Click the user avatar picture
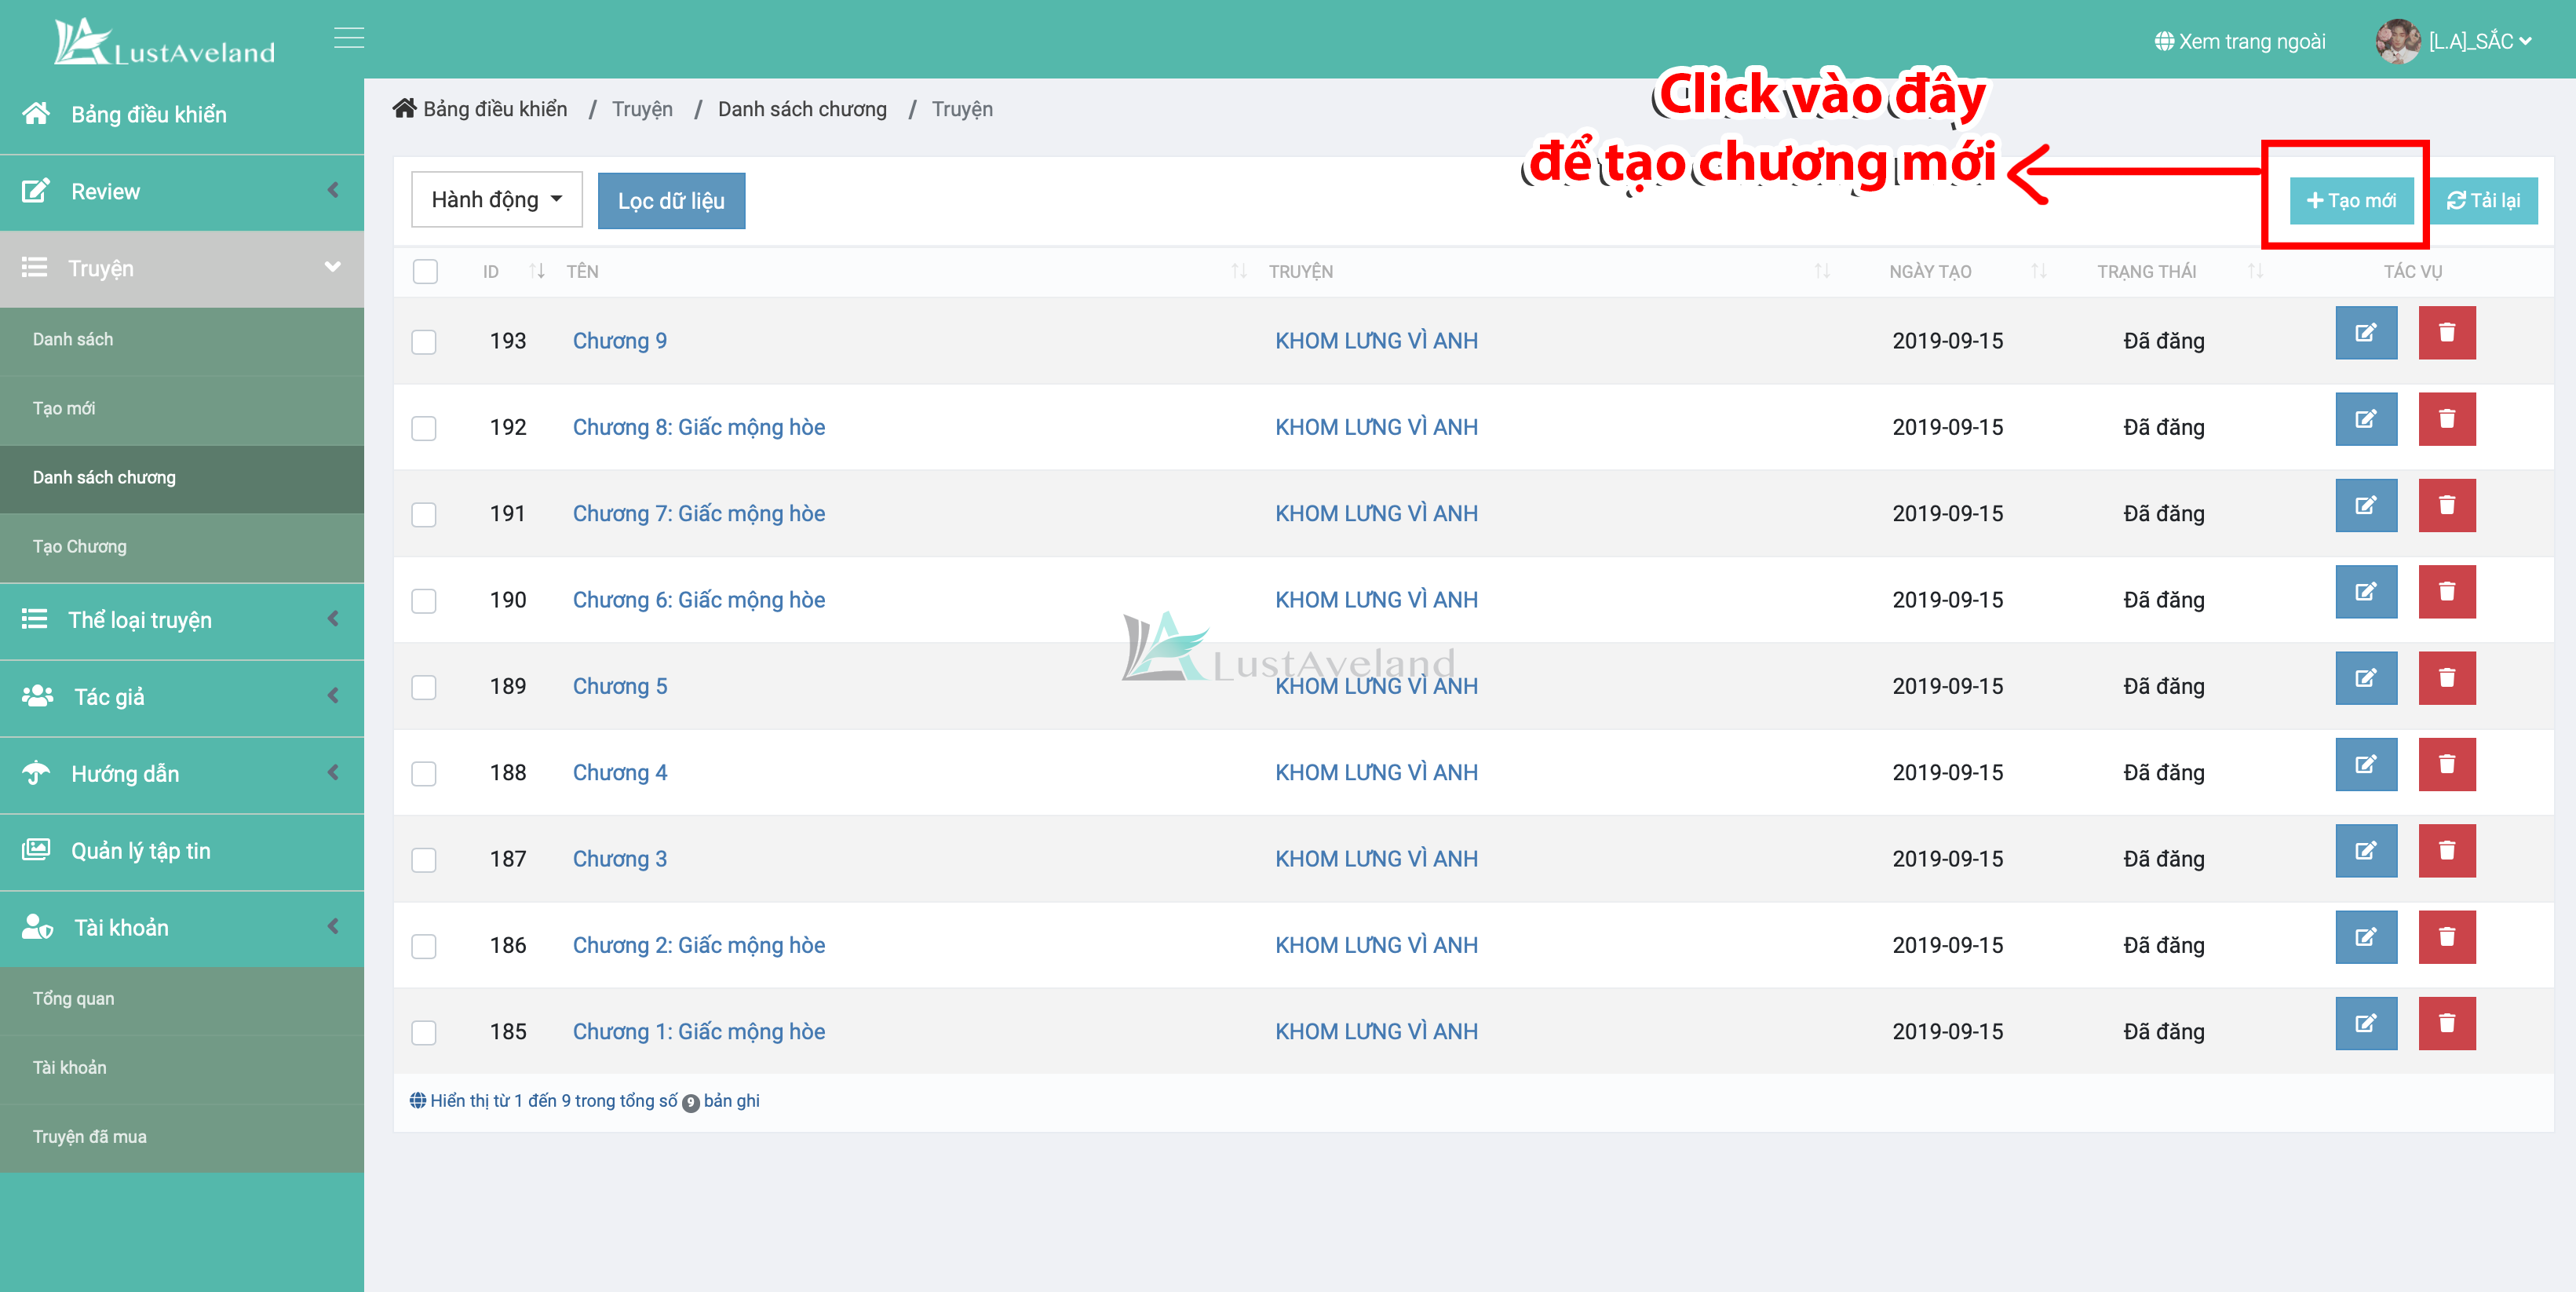This screenshot has height=1292, width=2576. 2397,41
